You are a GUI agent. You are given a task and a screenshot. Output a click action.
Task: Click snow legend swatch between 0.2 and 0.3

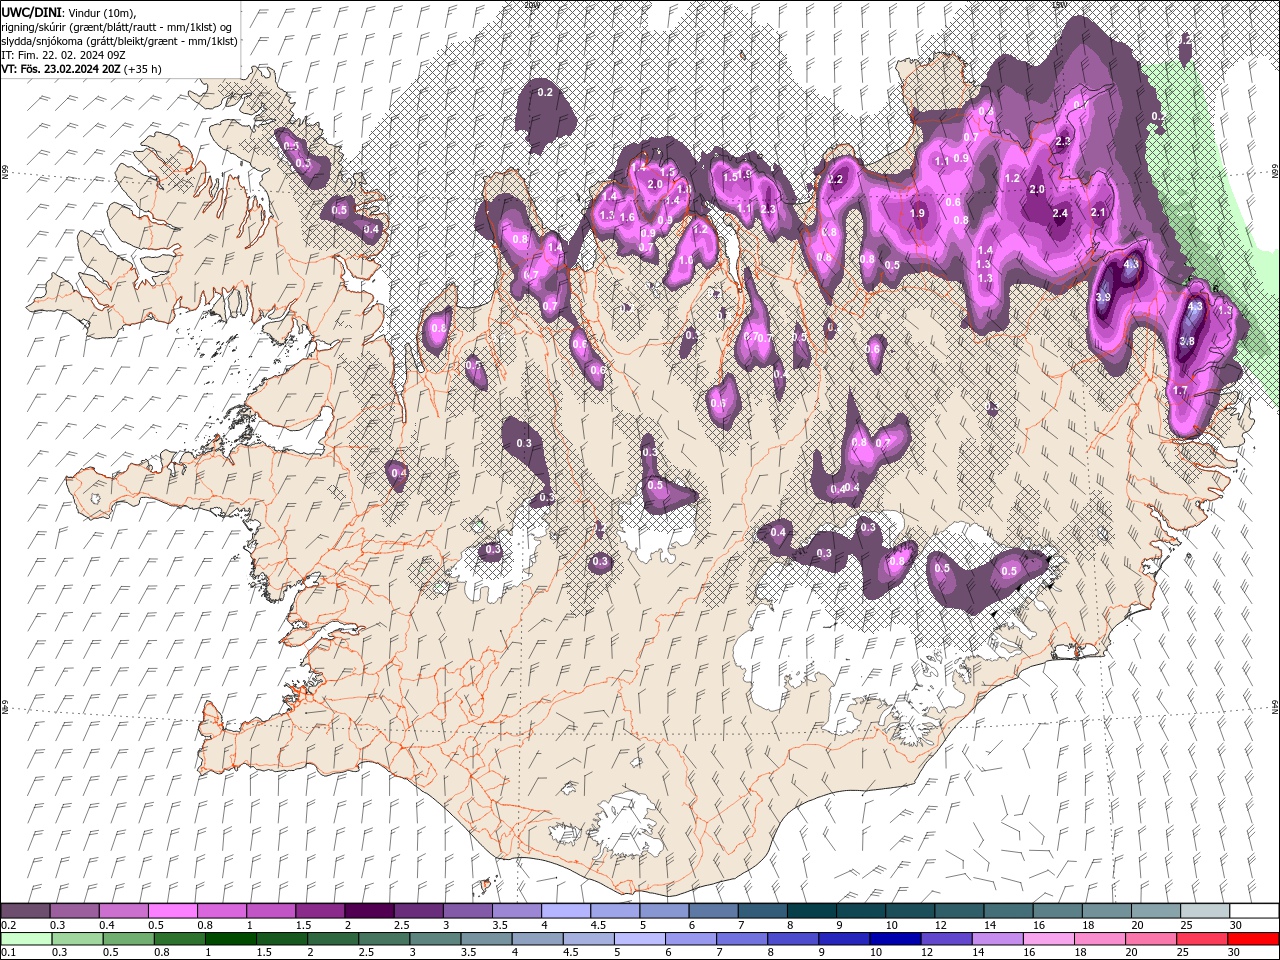[x=25, y=911]
